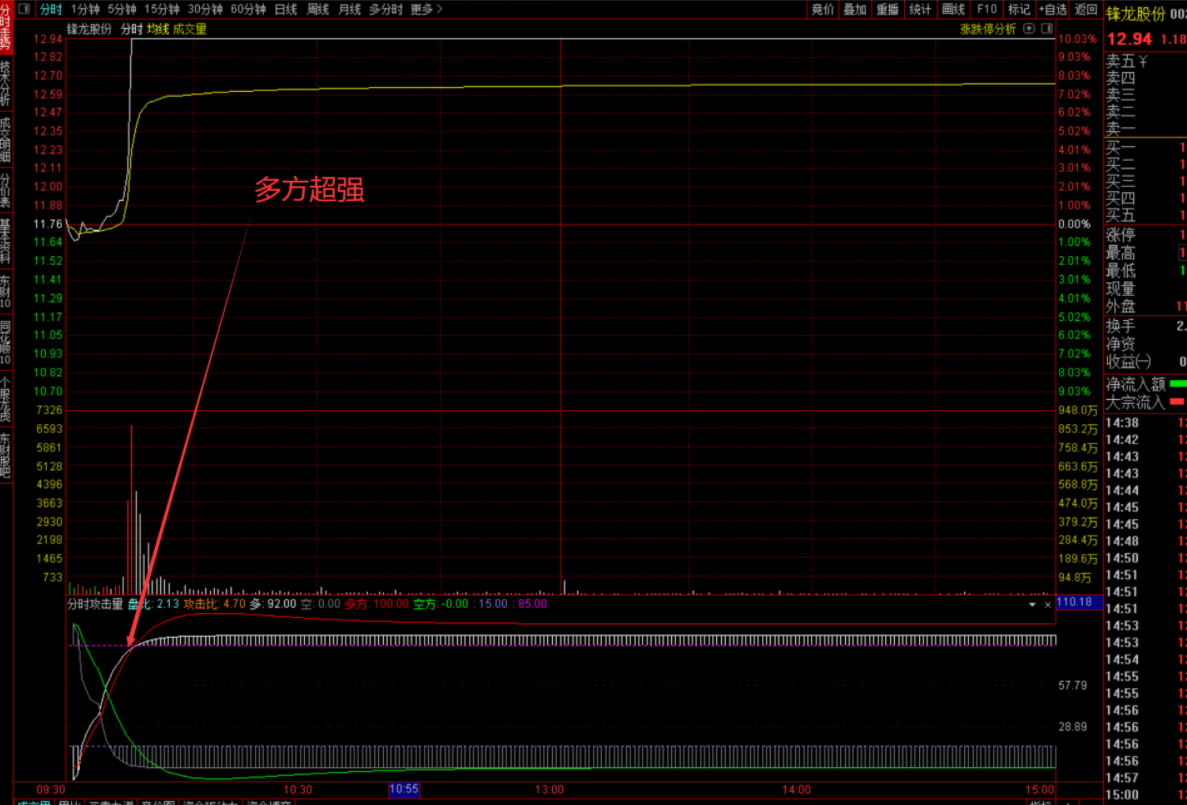The width and height of the screenshot is (1187, 805).
Task: Toggle the 成交量 volume display
Action: 190,29
